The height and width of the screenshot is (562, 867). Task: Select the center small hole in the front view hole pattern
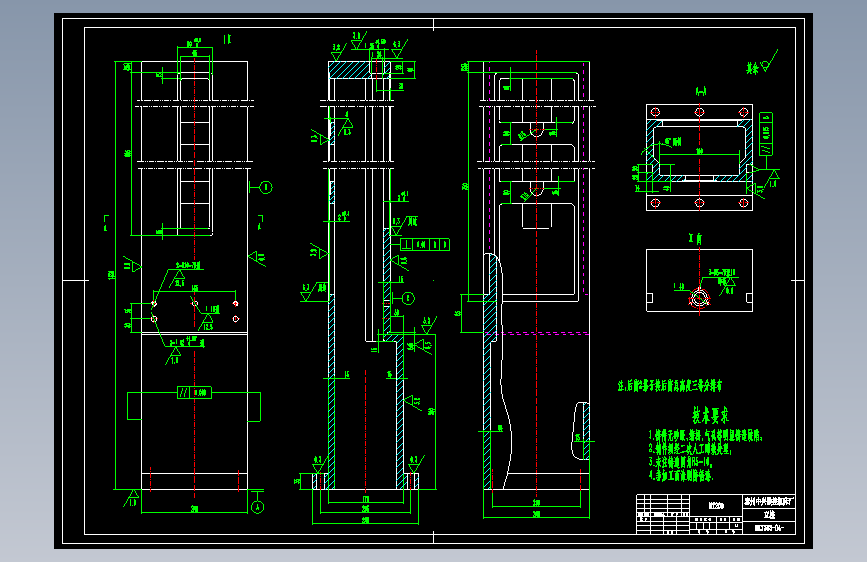tap(195, 303)
